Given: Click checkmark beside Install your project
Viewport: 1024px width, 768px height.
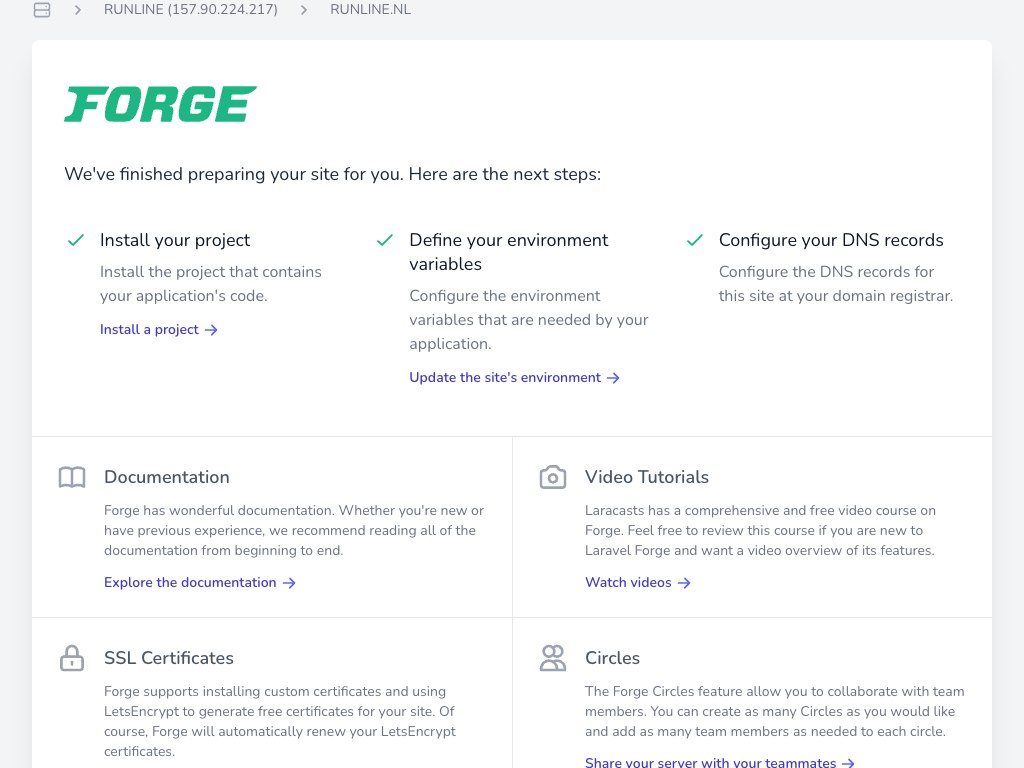Looking at the screenshot, I should coord(75,240).
